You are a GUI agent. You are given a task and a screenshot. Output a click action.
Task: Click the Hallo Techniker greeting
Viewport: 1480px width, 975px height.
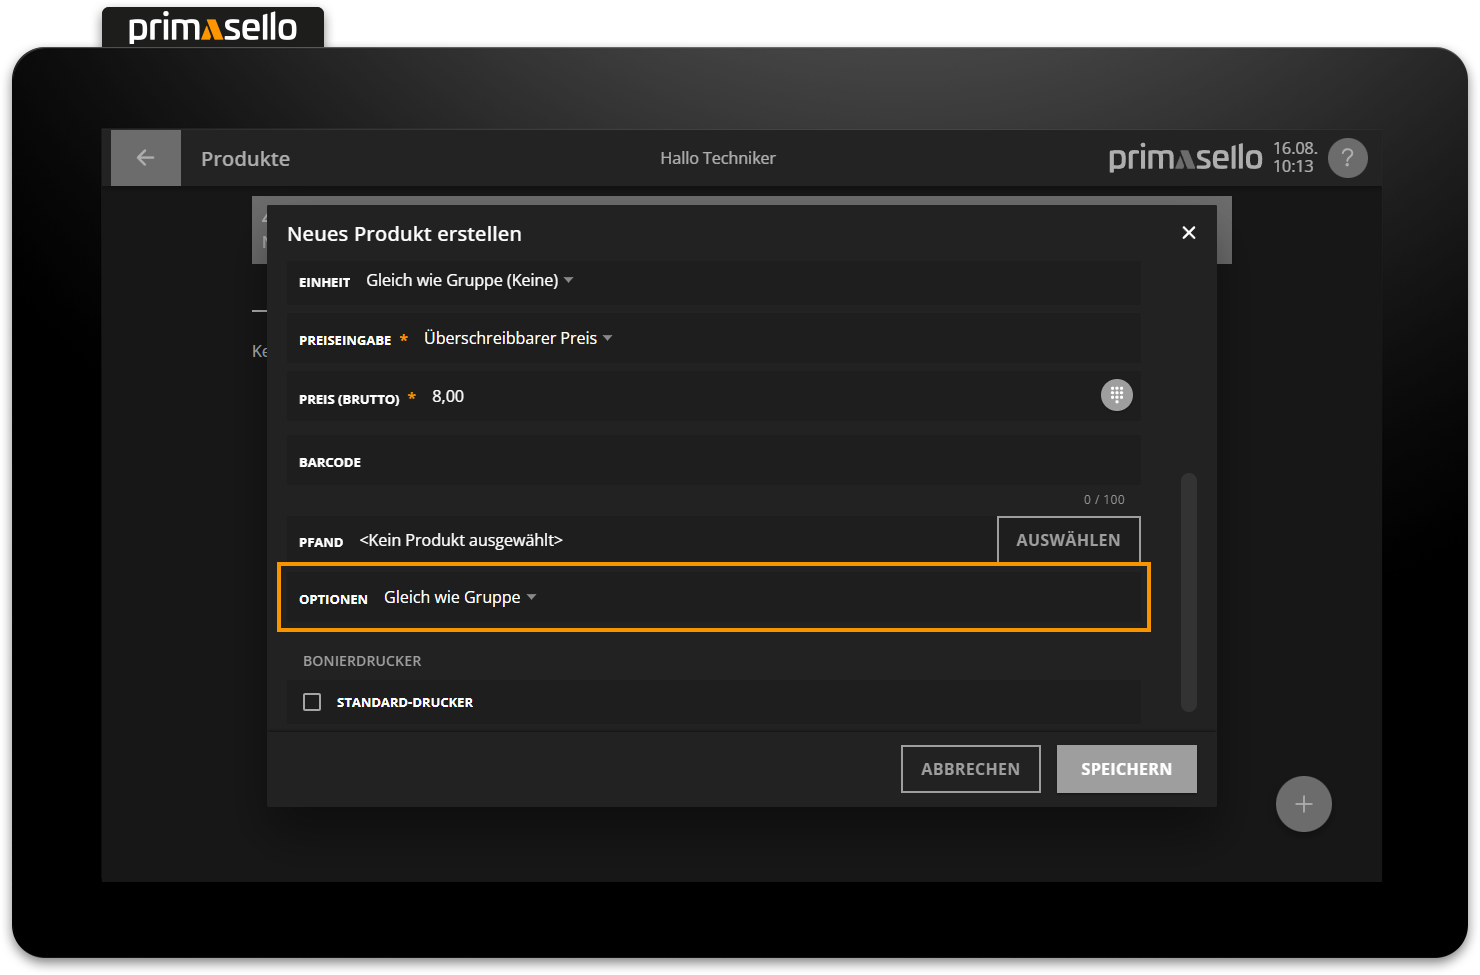[x=717, y=157]
